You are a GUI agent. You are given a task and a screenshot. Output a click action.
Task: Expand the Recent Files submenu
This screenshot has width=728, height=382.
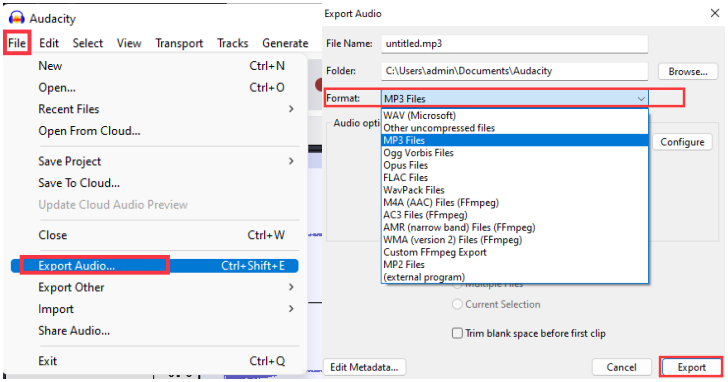pos(154,109)
